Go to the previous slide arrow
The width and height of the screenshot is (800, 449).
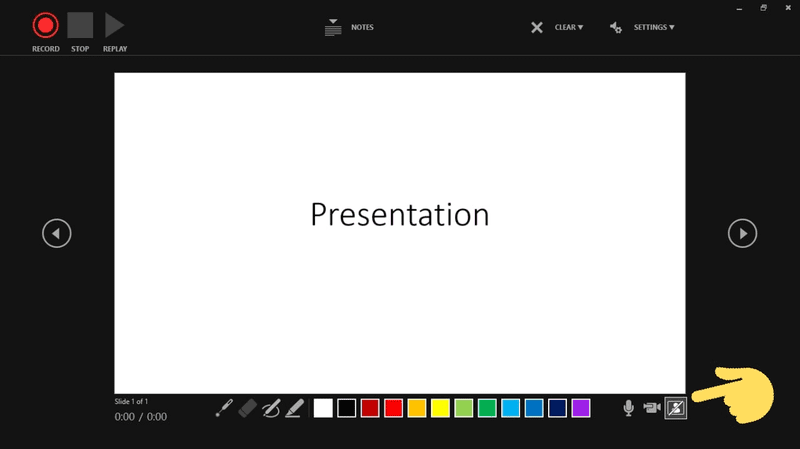tap(57, 233)
